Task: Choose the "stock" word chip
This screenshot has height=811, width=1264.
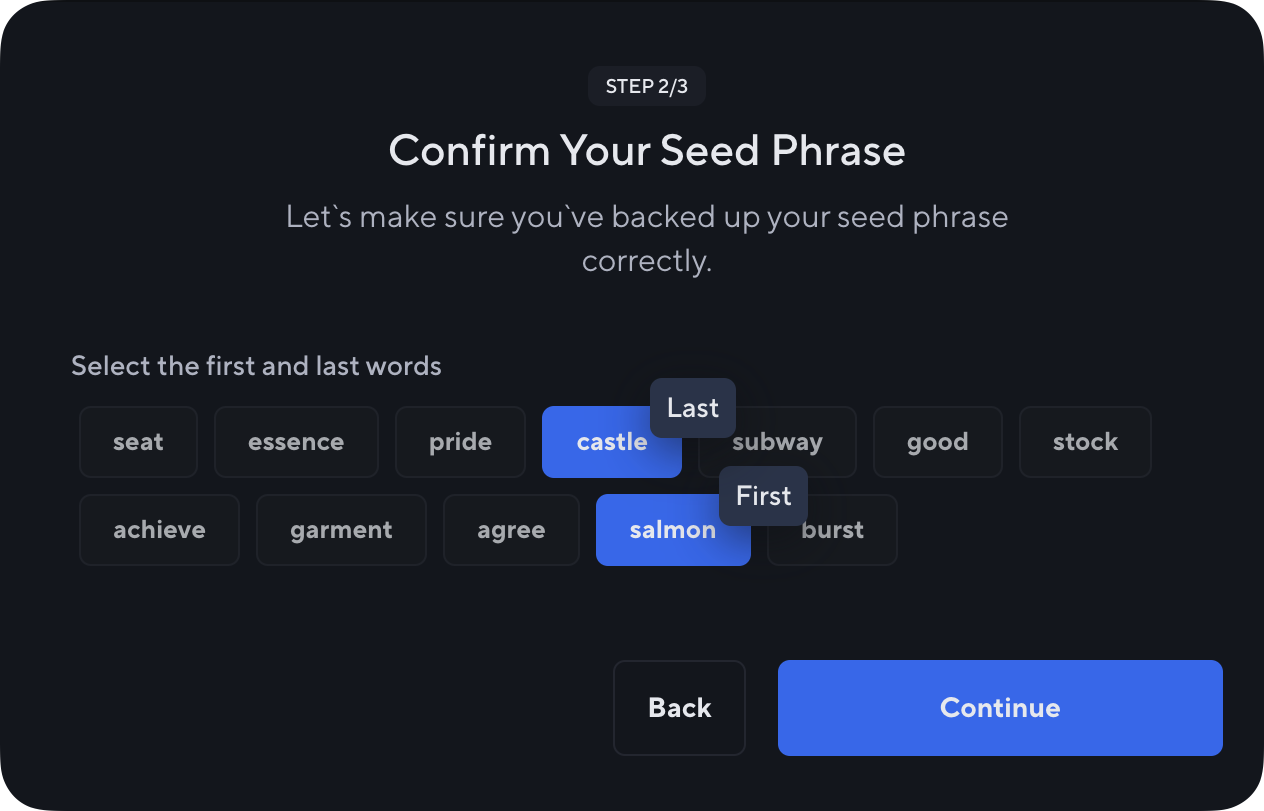Action: coord(1085,442)
